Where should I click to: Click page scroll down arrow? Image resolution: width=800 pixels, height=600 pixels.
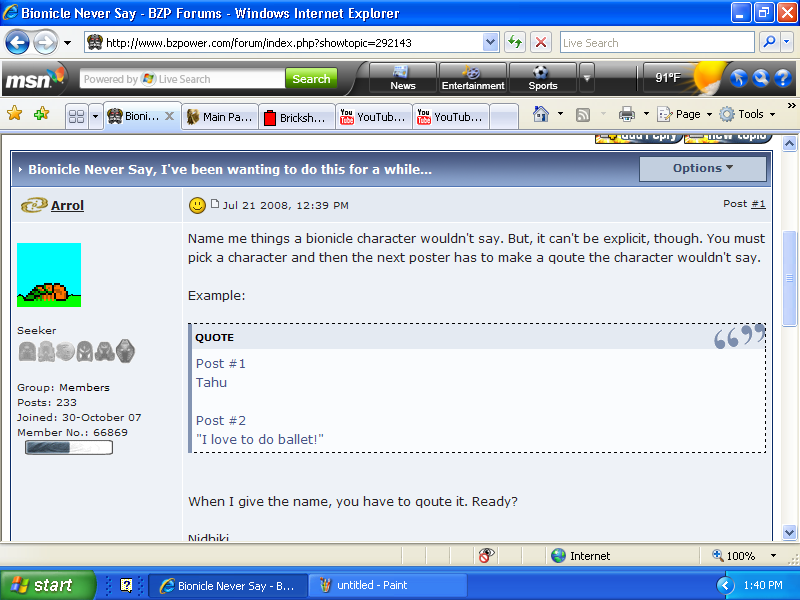[x=789, y=533]
